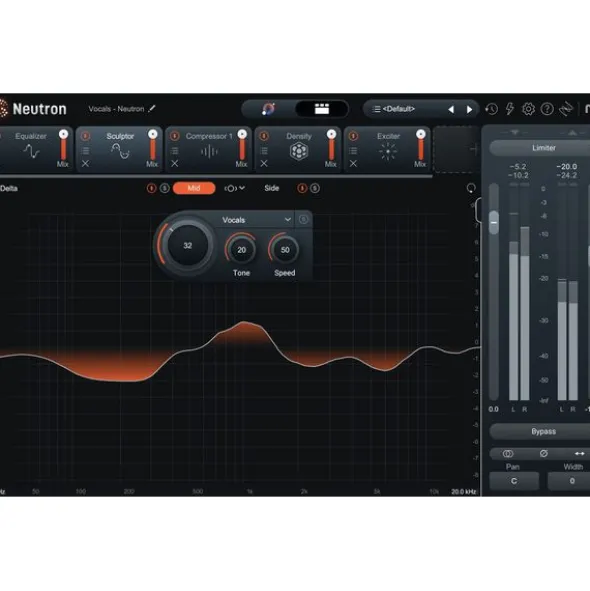Click the Tone knob showing 20
590x591 pixels.
241,250
